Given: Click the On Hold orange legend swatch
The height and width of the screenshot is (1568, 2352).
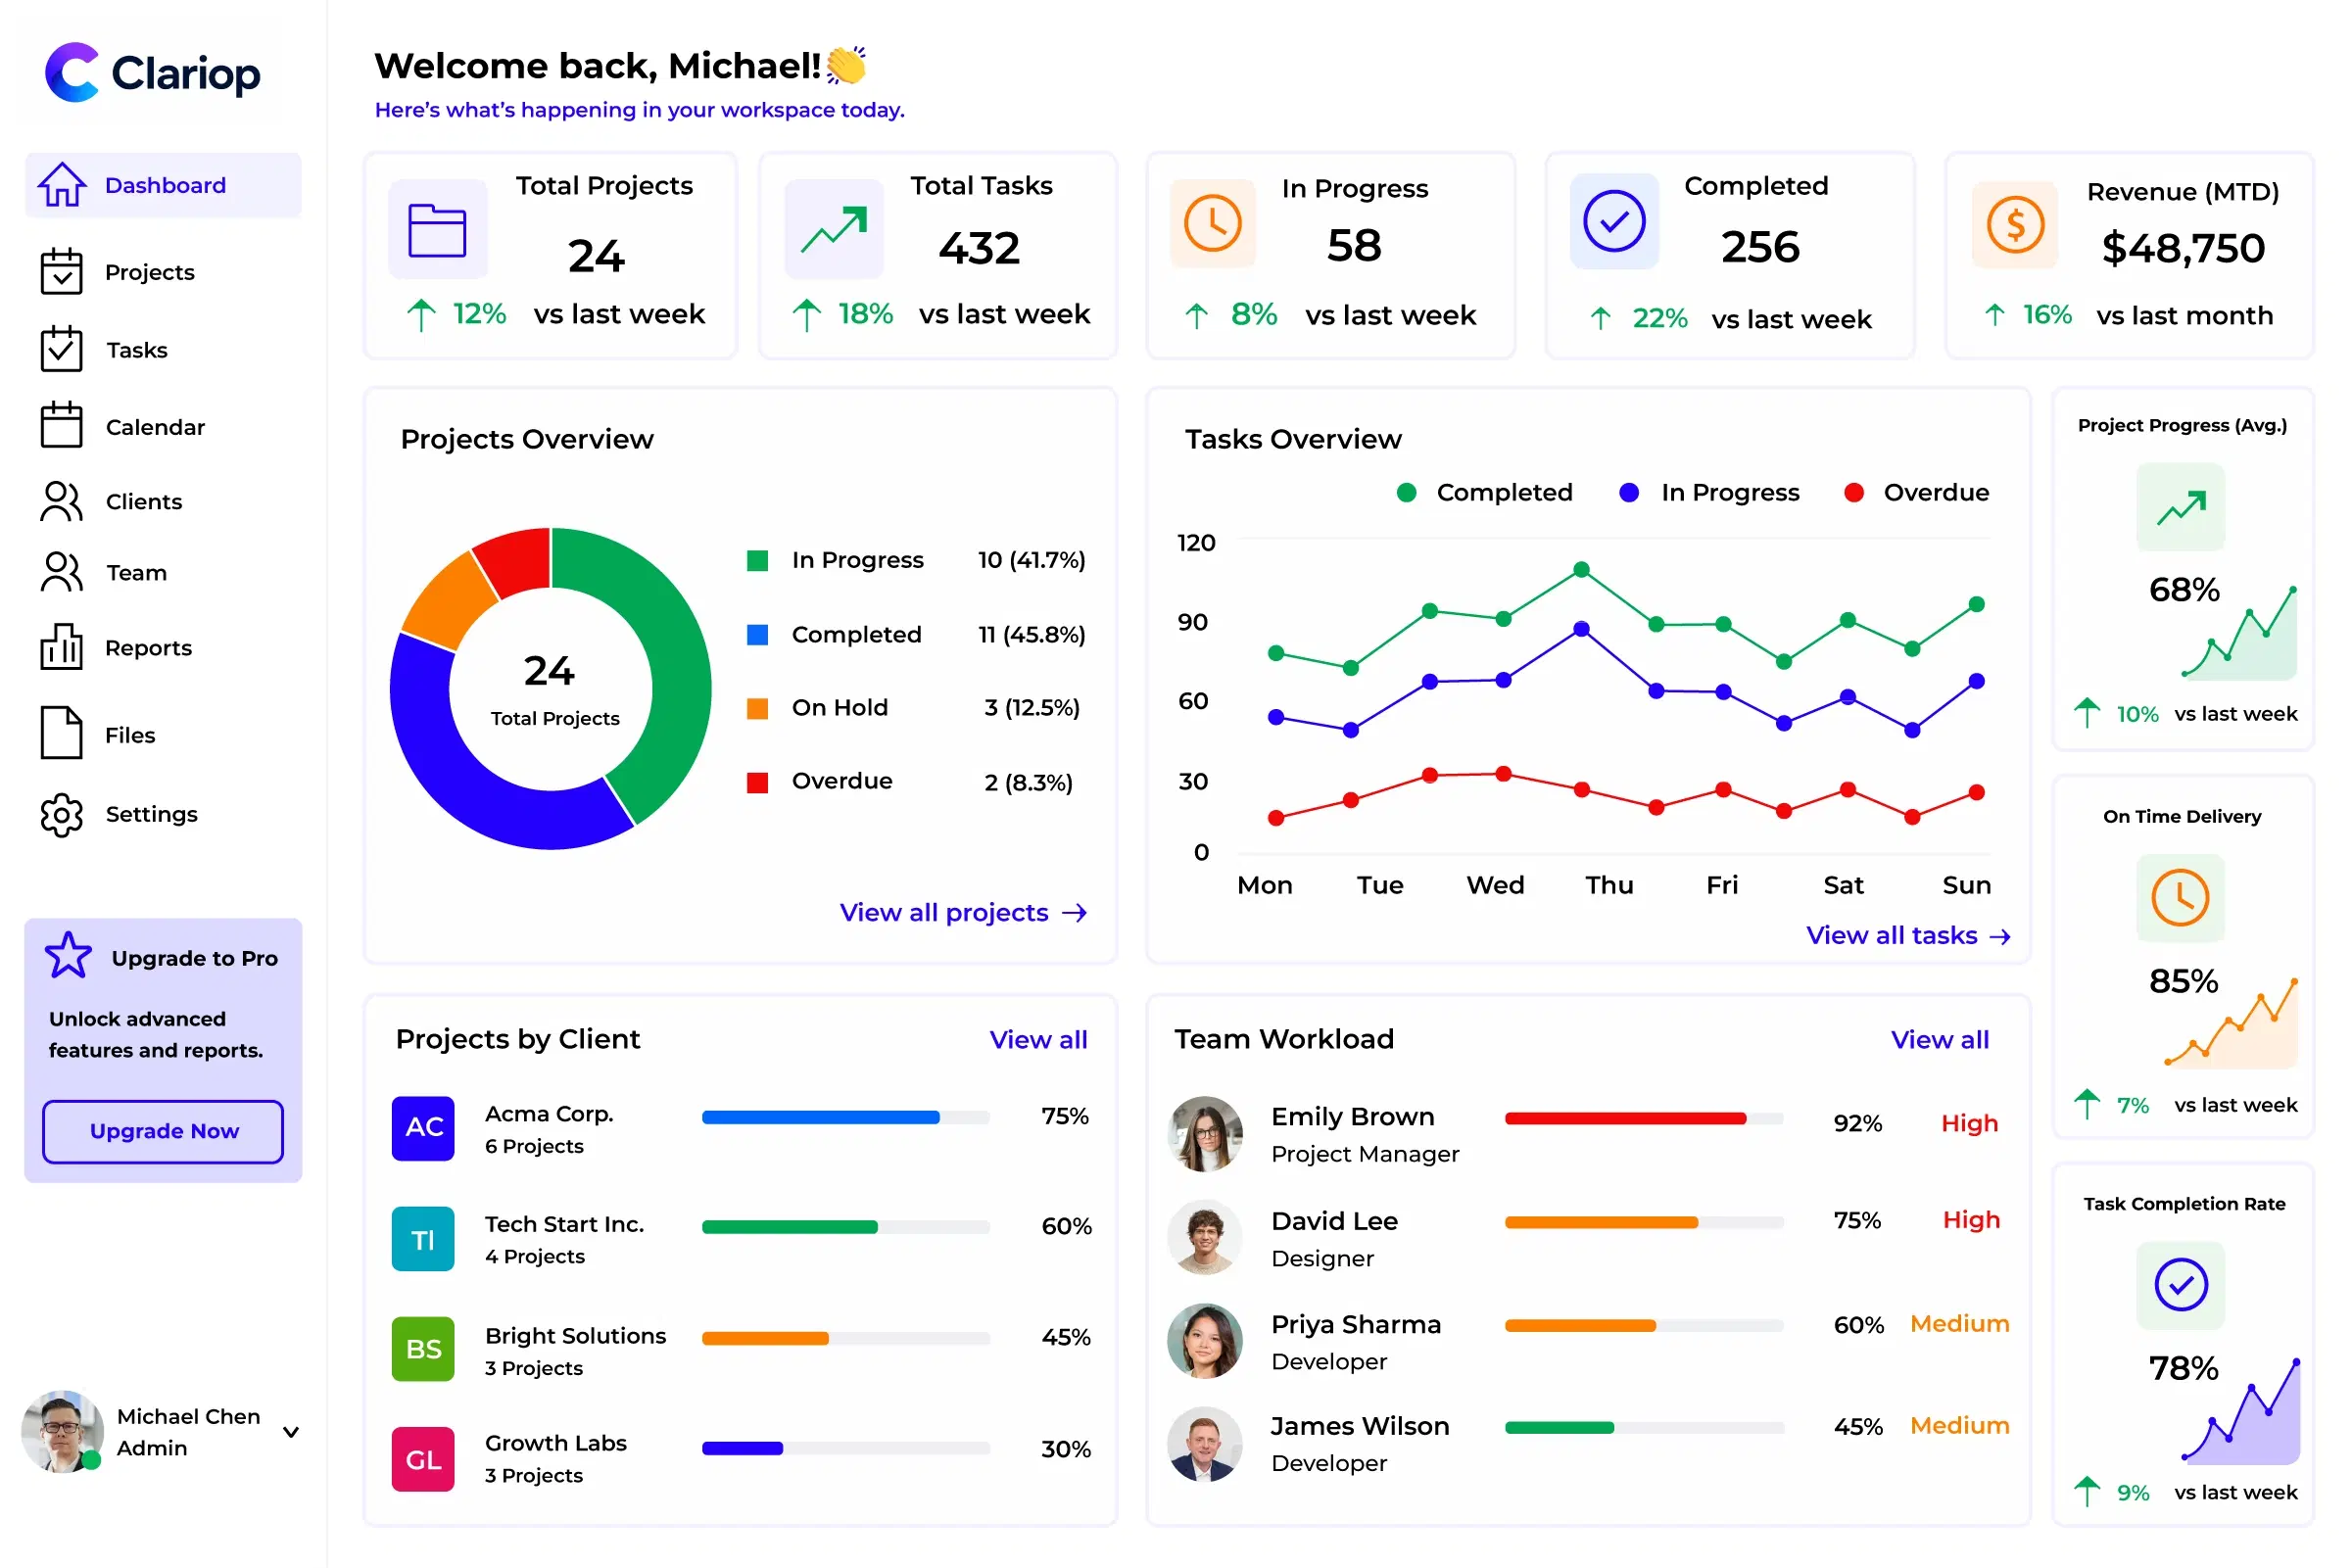Looking at the screenshot, I should tap(758, 708).
